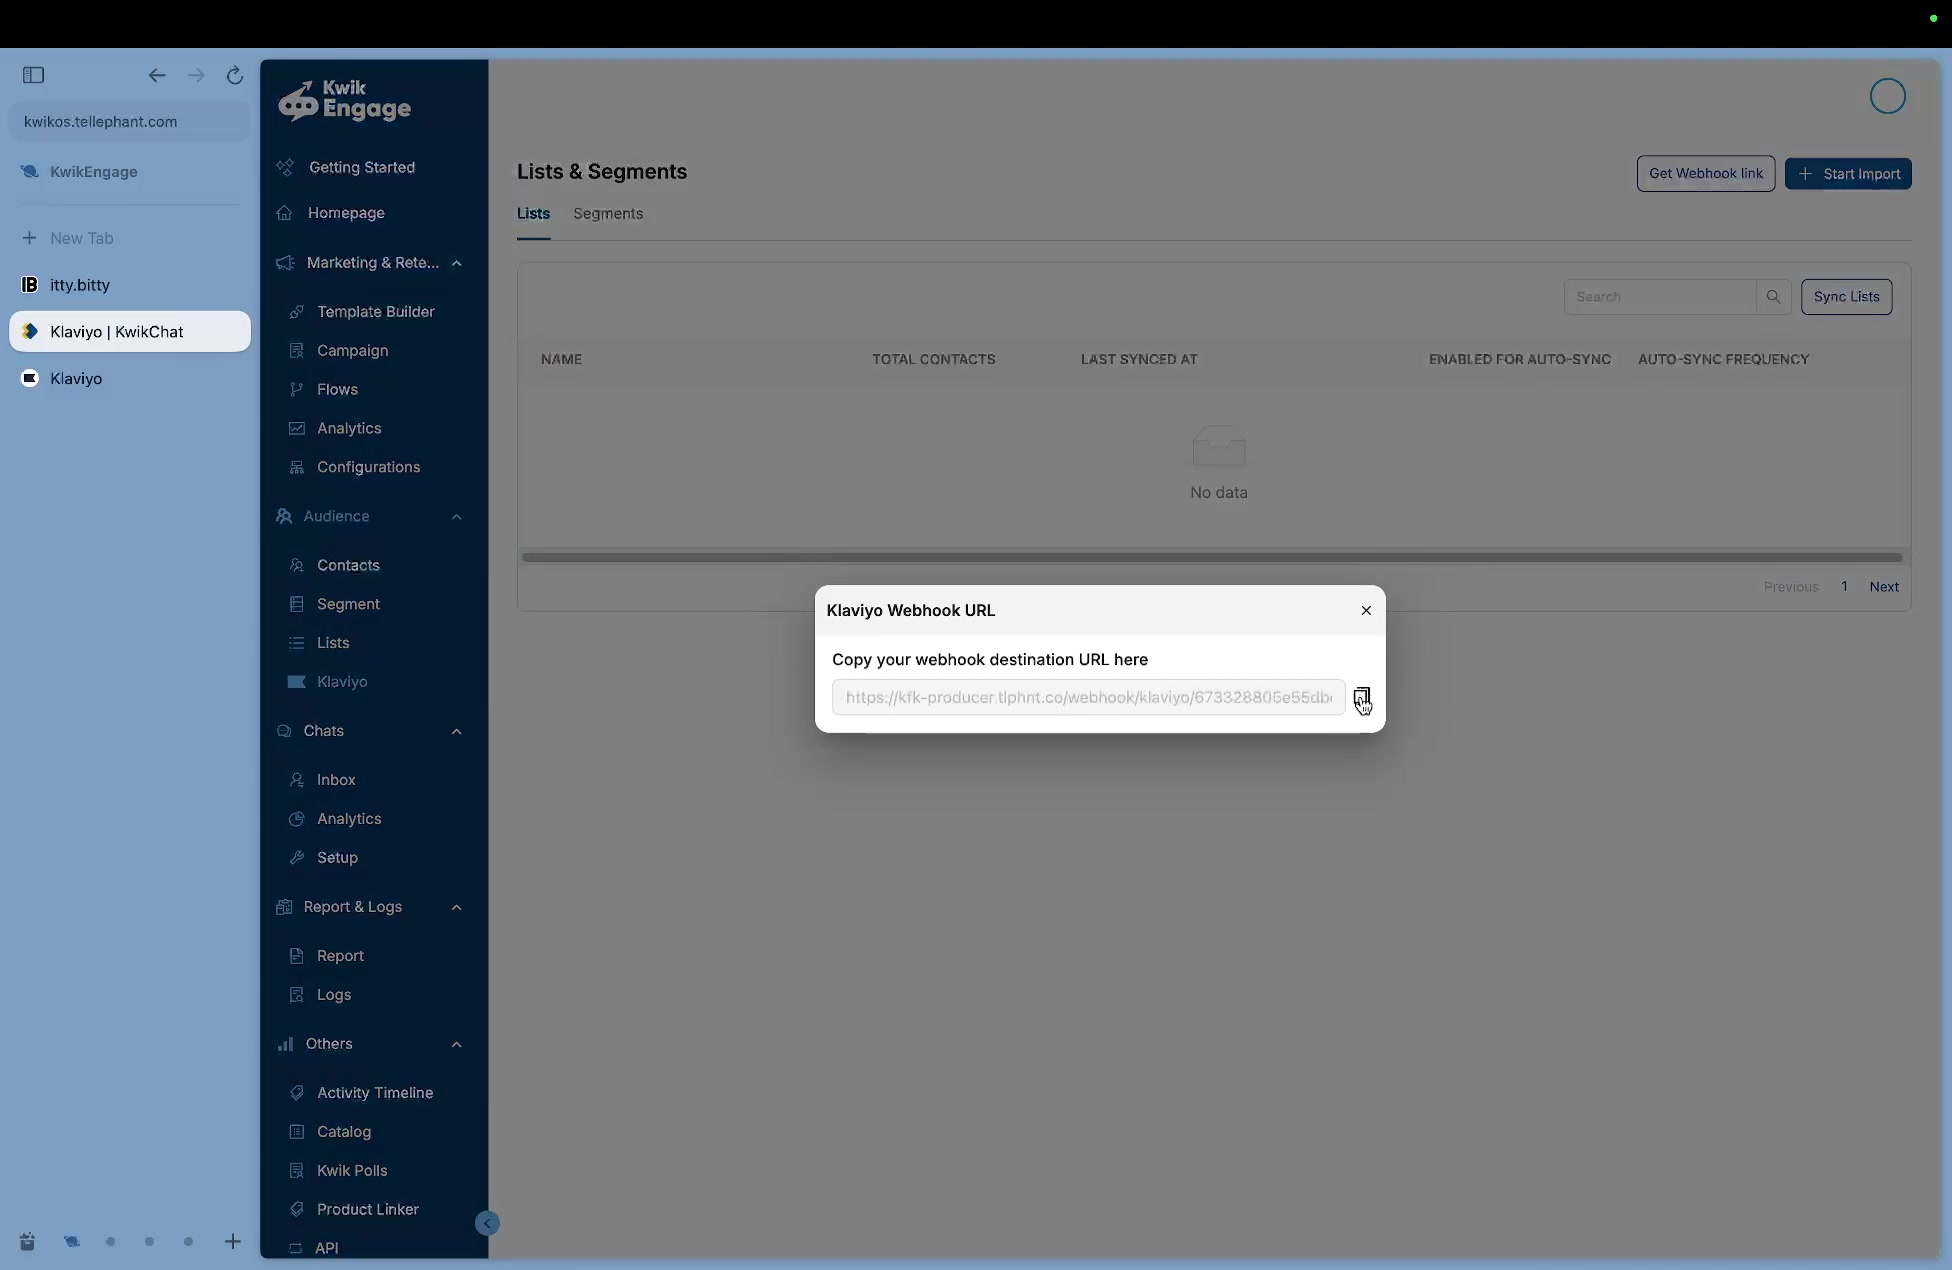Click the Configurations icon in sidebar

tap(296, 467)
